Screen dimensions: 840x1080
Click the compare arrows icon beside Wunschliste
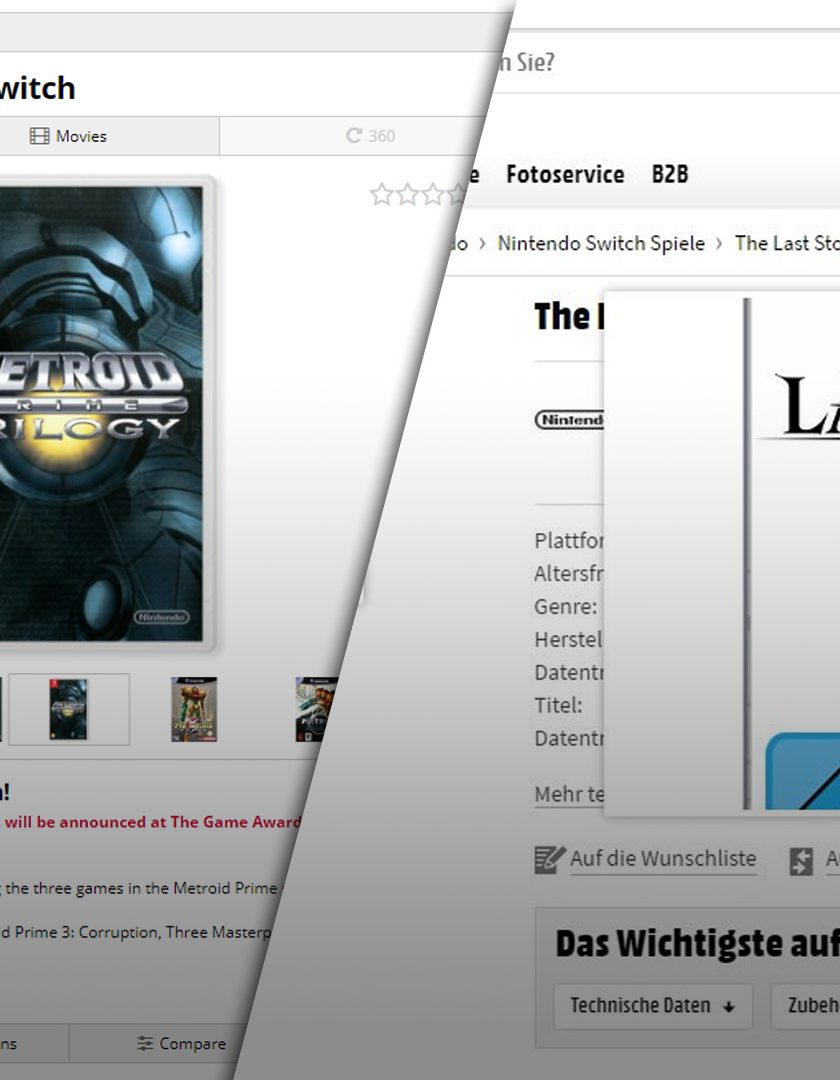coord(801,861)
